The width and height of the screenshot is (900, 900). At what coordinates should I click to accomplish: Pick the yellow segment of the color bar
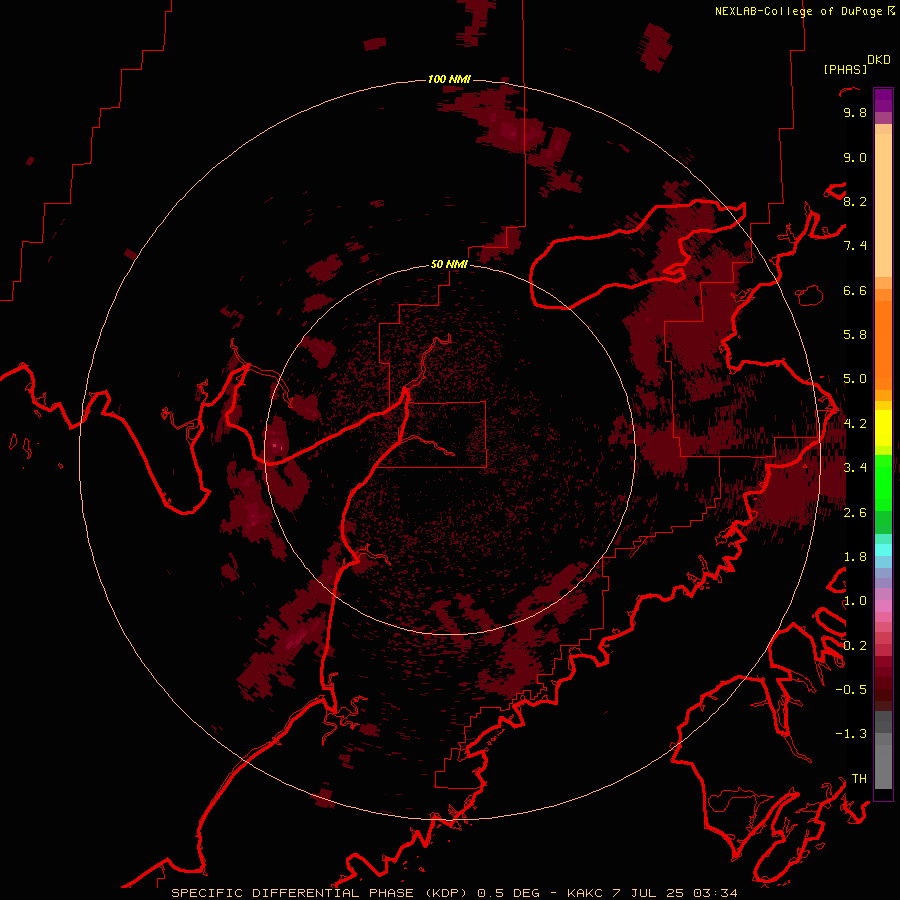point(883,428)
